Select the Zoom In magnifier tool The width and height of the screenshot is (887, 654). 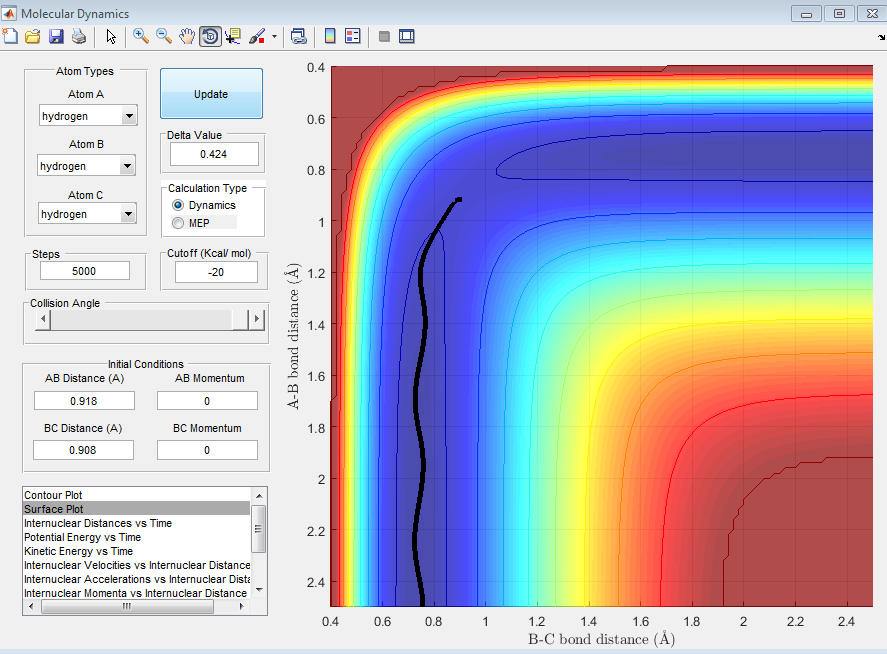tap(140, 36)
